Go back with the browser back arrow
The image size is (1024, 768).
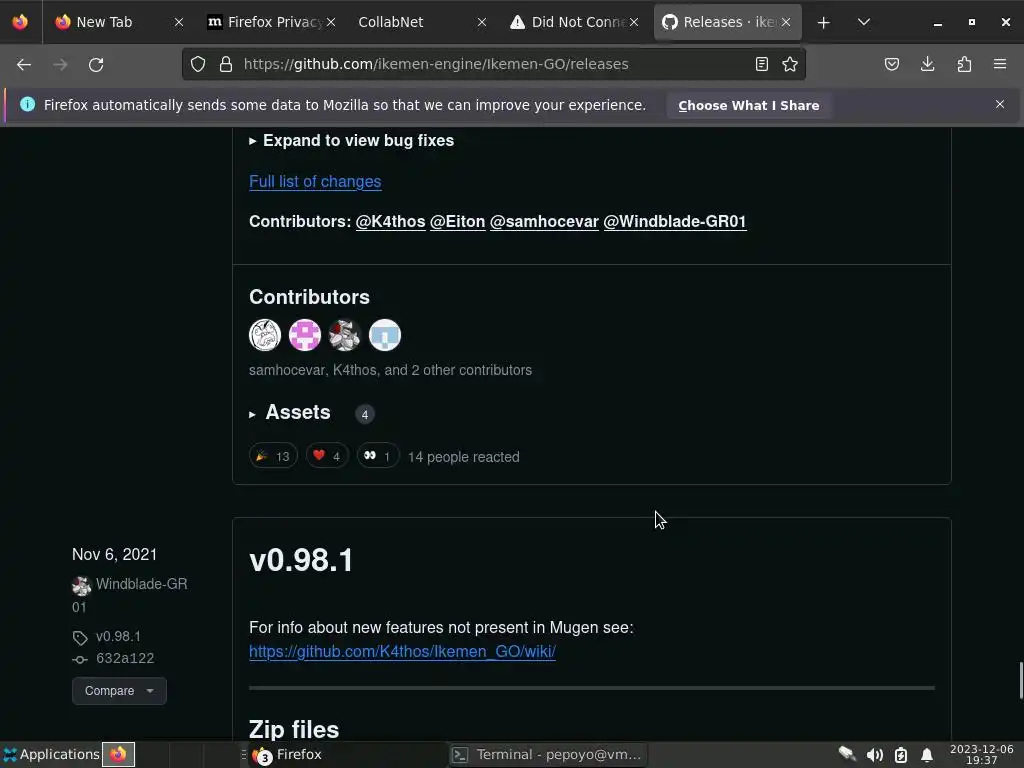24,64
